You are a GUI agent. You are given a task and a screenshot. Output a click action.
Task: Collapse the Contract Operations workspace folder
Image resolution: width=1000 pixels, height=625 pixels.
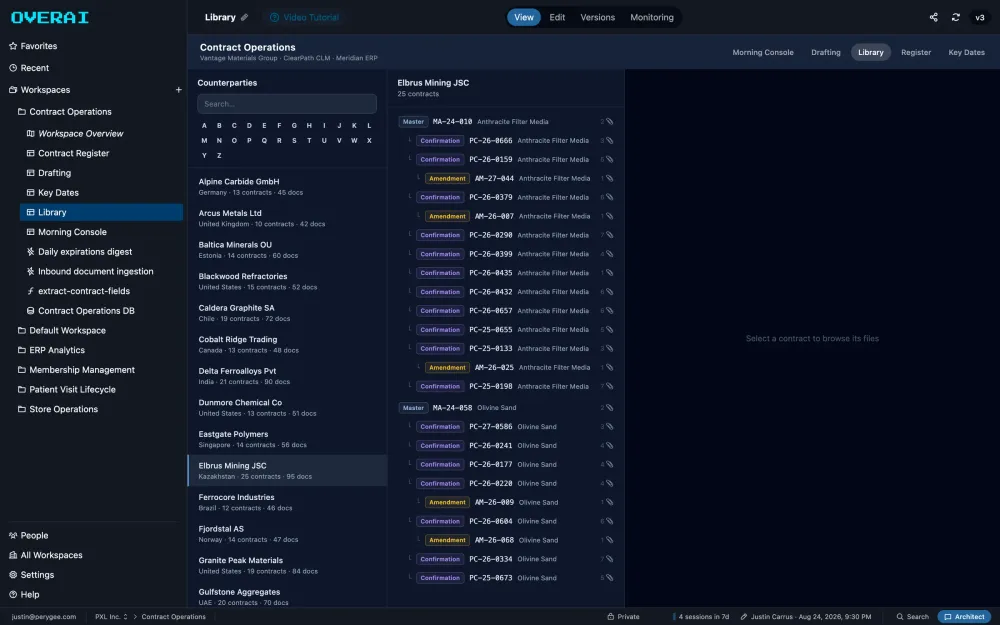(64, 112)
